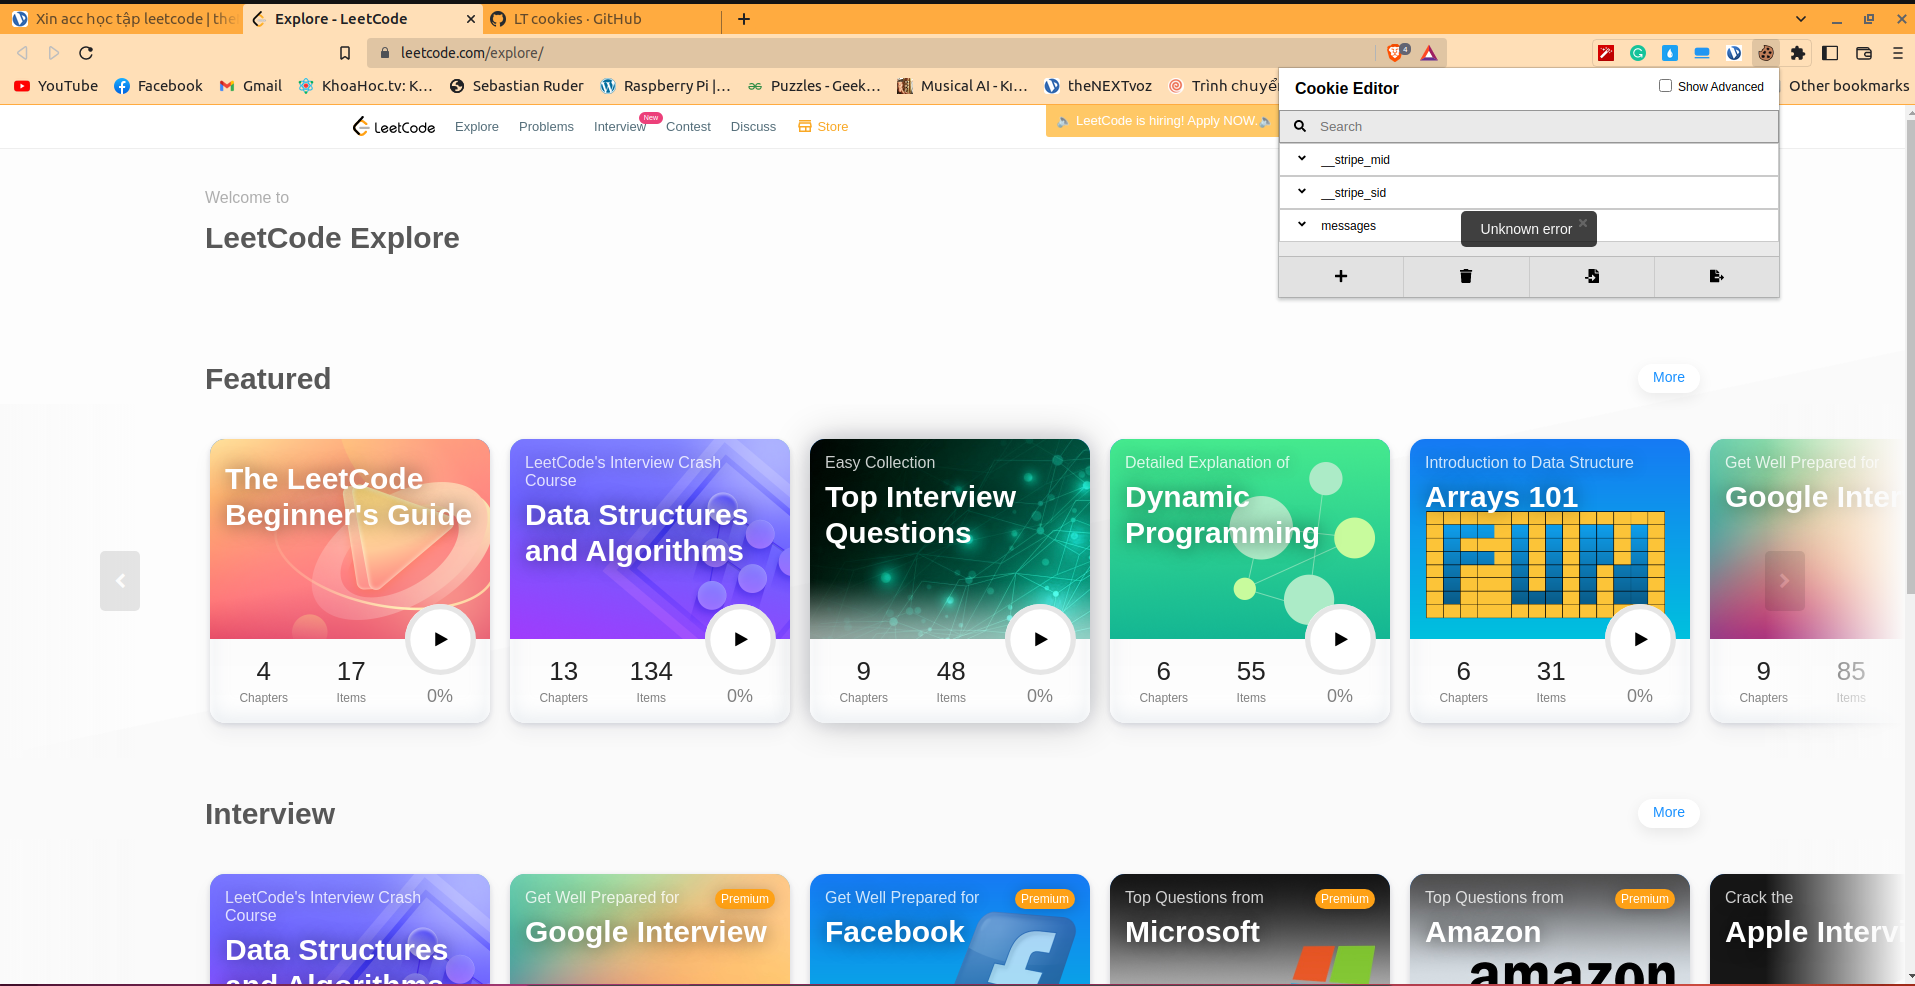
Task: Reload the LeetCode page
Action: 86,53
